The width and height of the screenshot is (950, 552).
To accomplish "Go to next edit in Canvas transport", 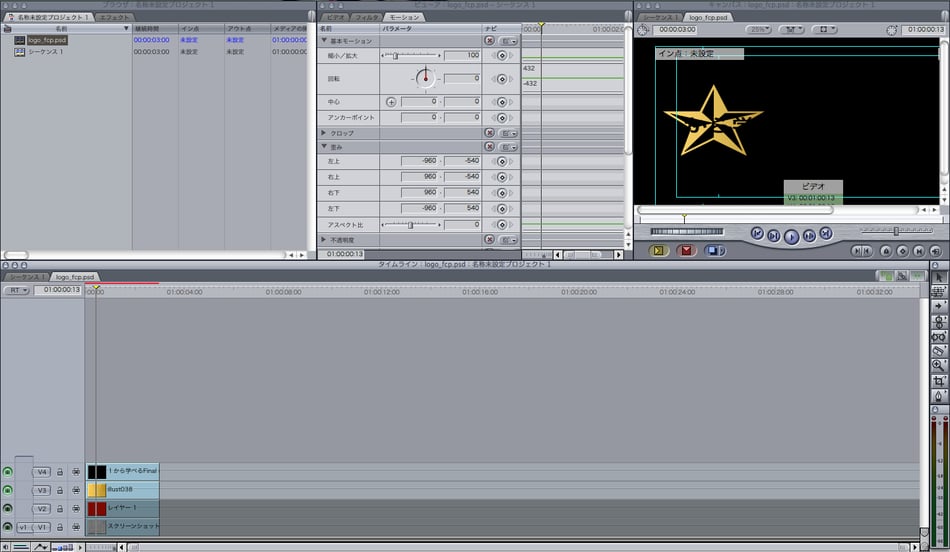I will coord(826,233).
